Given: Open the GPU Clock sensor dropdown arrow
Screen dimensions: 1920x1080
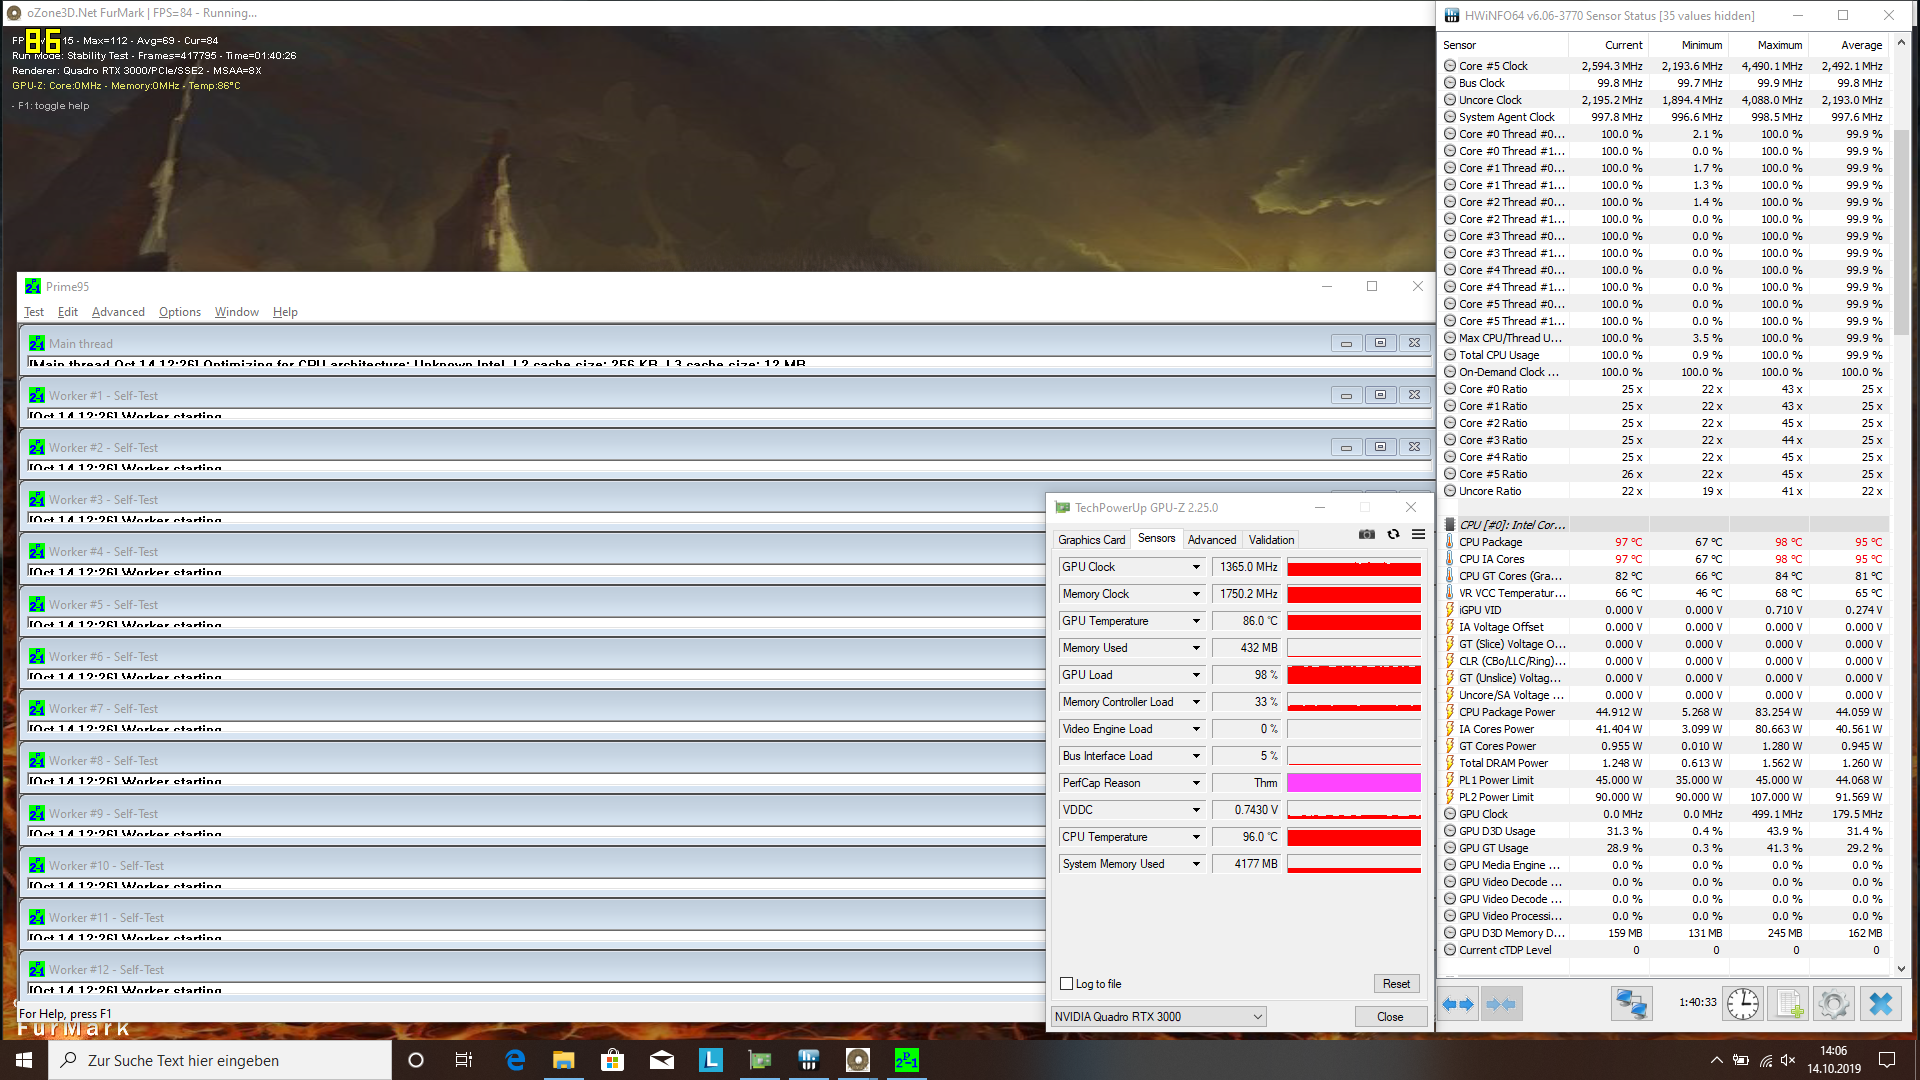Looking at the screenshot, I should click(1196, 567).
